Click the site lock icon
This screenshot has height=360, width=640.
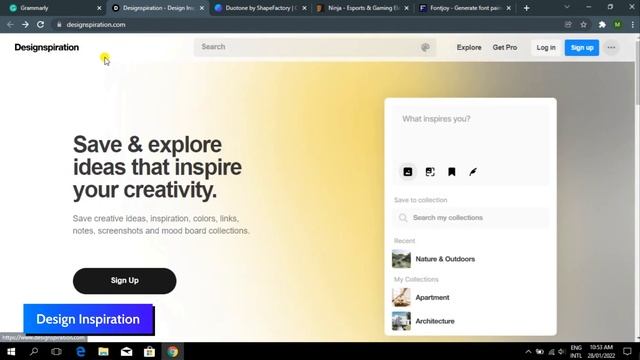tap(59, 24)
